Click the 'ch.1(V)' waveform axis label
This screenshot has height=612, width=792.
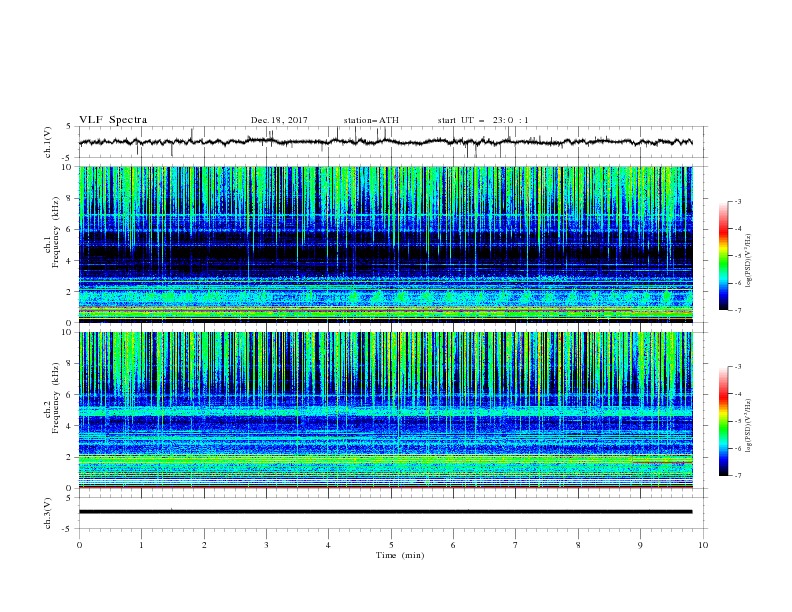[48, 142]
